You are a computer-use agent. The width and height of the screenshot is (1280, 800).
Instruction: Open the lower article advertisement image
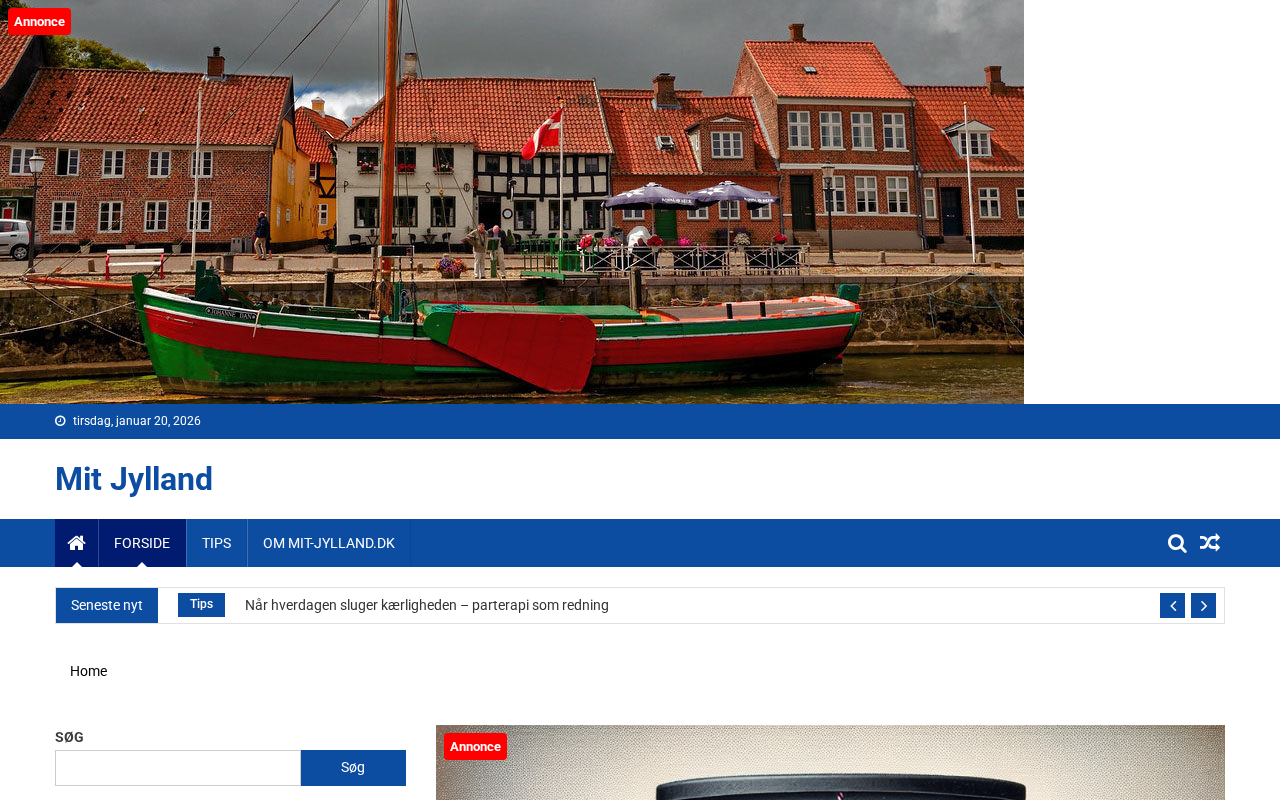[x=830, y=763]
